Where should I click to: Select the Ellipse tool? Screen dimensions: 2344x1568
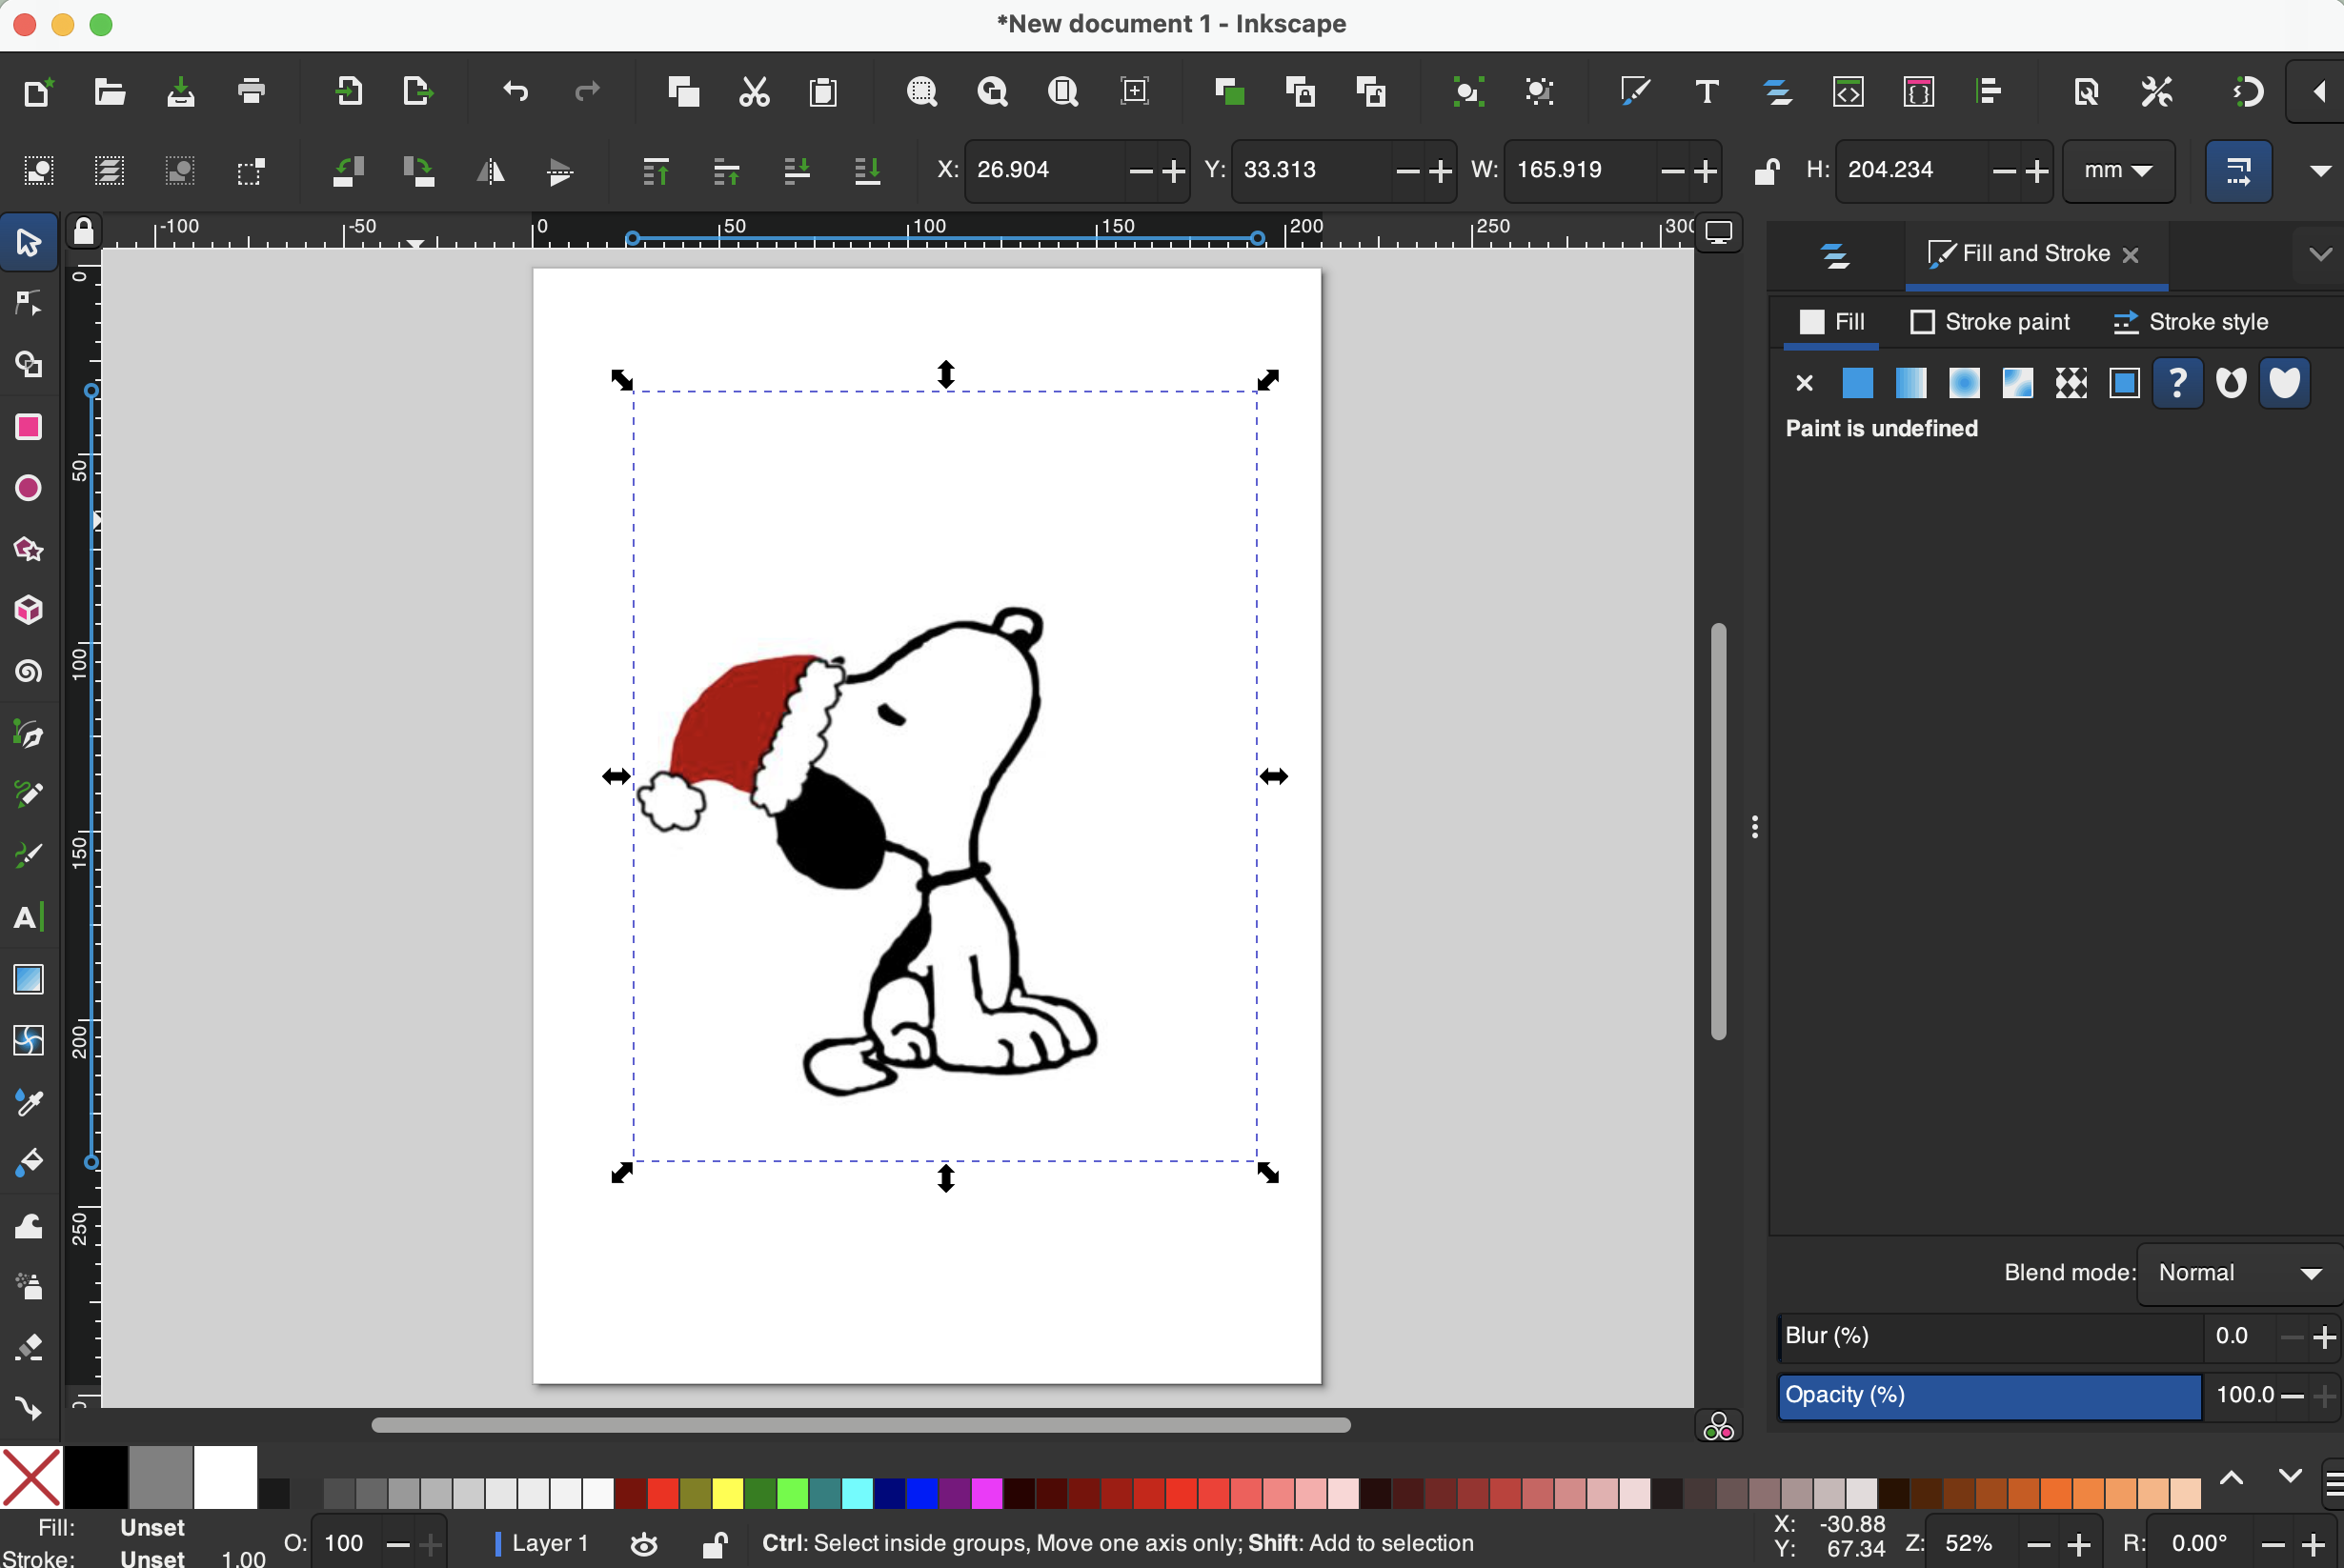pyautogui.click(x=28, y=488)
